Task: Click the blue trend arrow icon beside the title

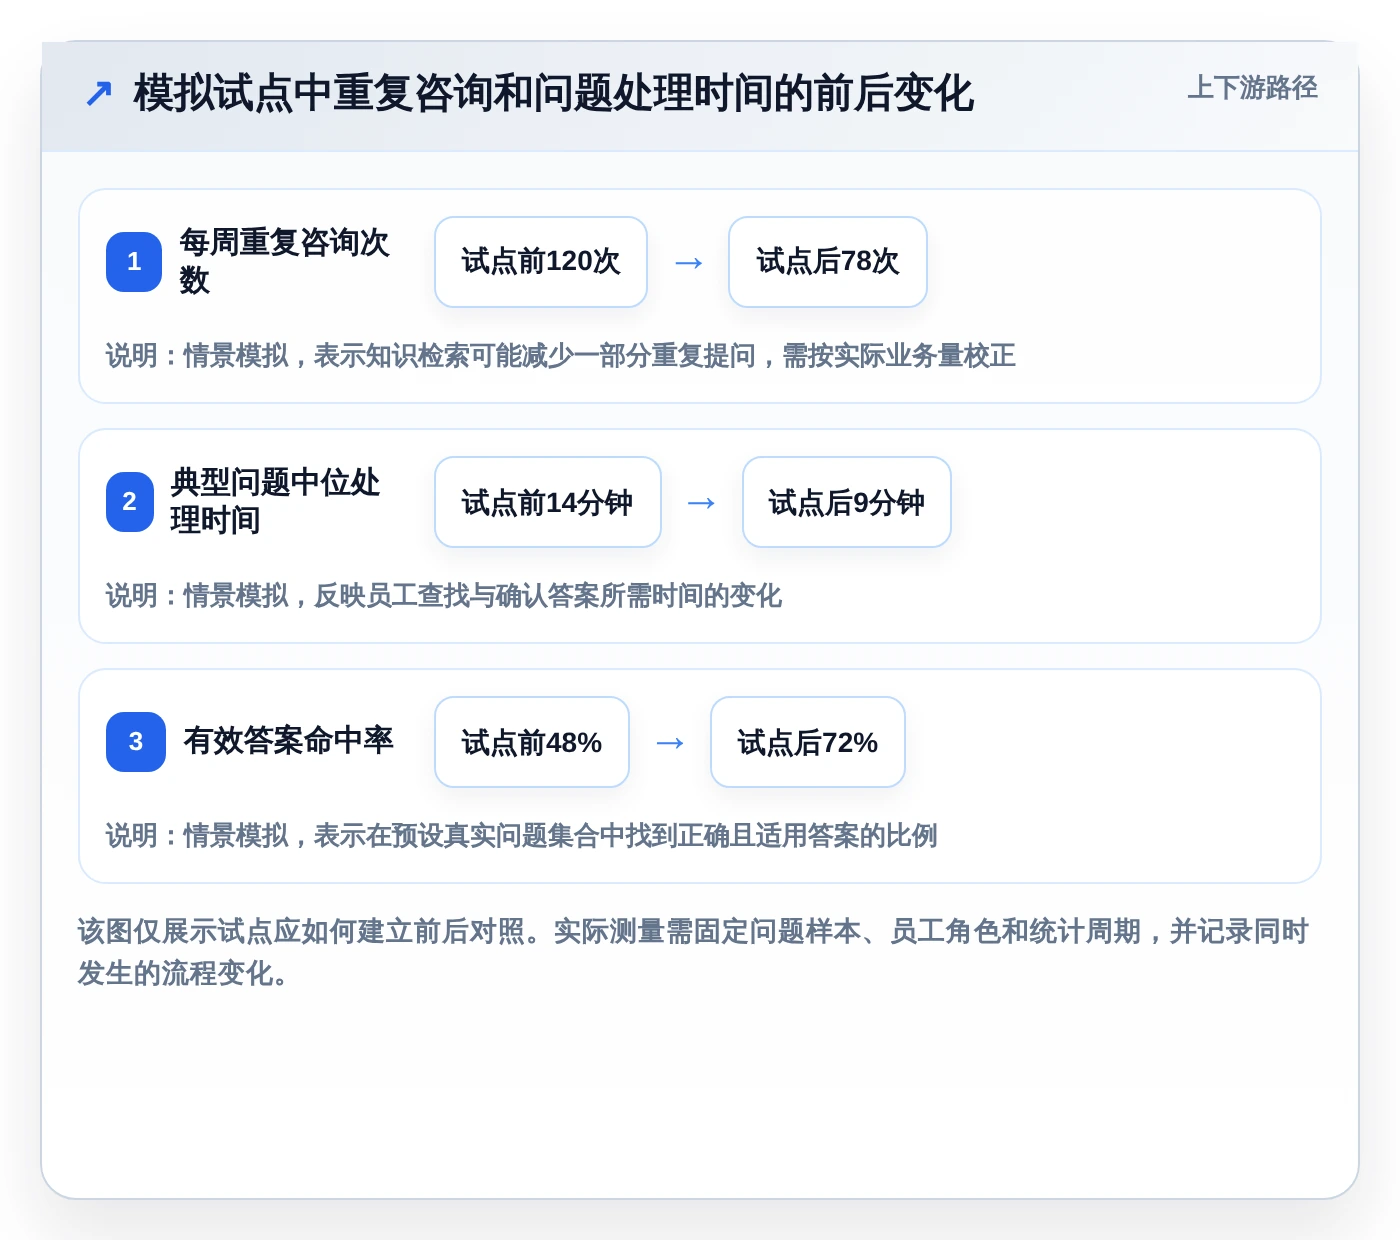Action: 98,94
